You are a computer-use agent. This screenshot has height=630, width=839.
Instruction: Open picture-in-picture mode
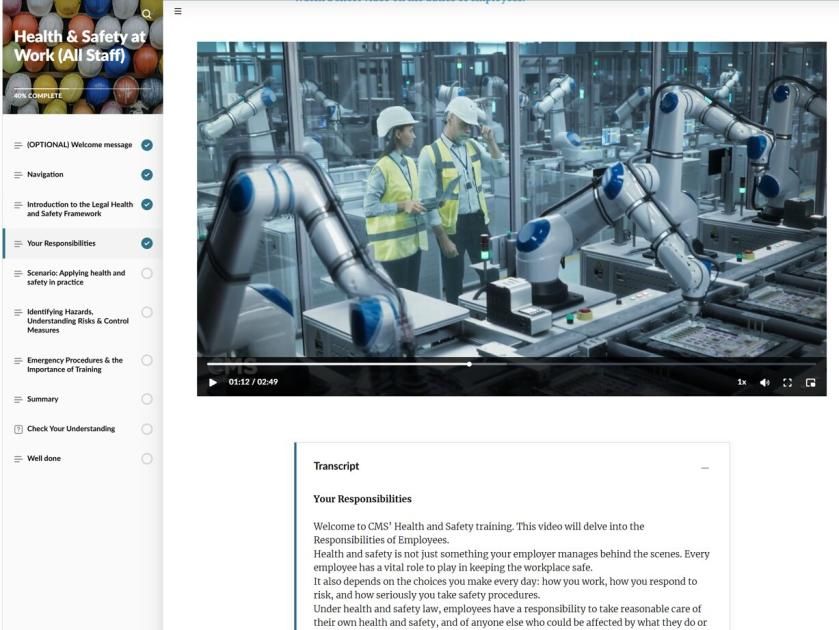(x=811, y=382)
